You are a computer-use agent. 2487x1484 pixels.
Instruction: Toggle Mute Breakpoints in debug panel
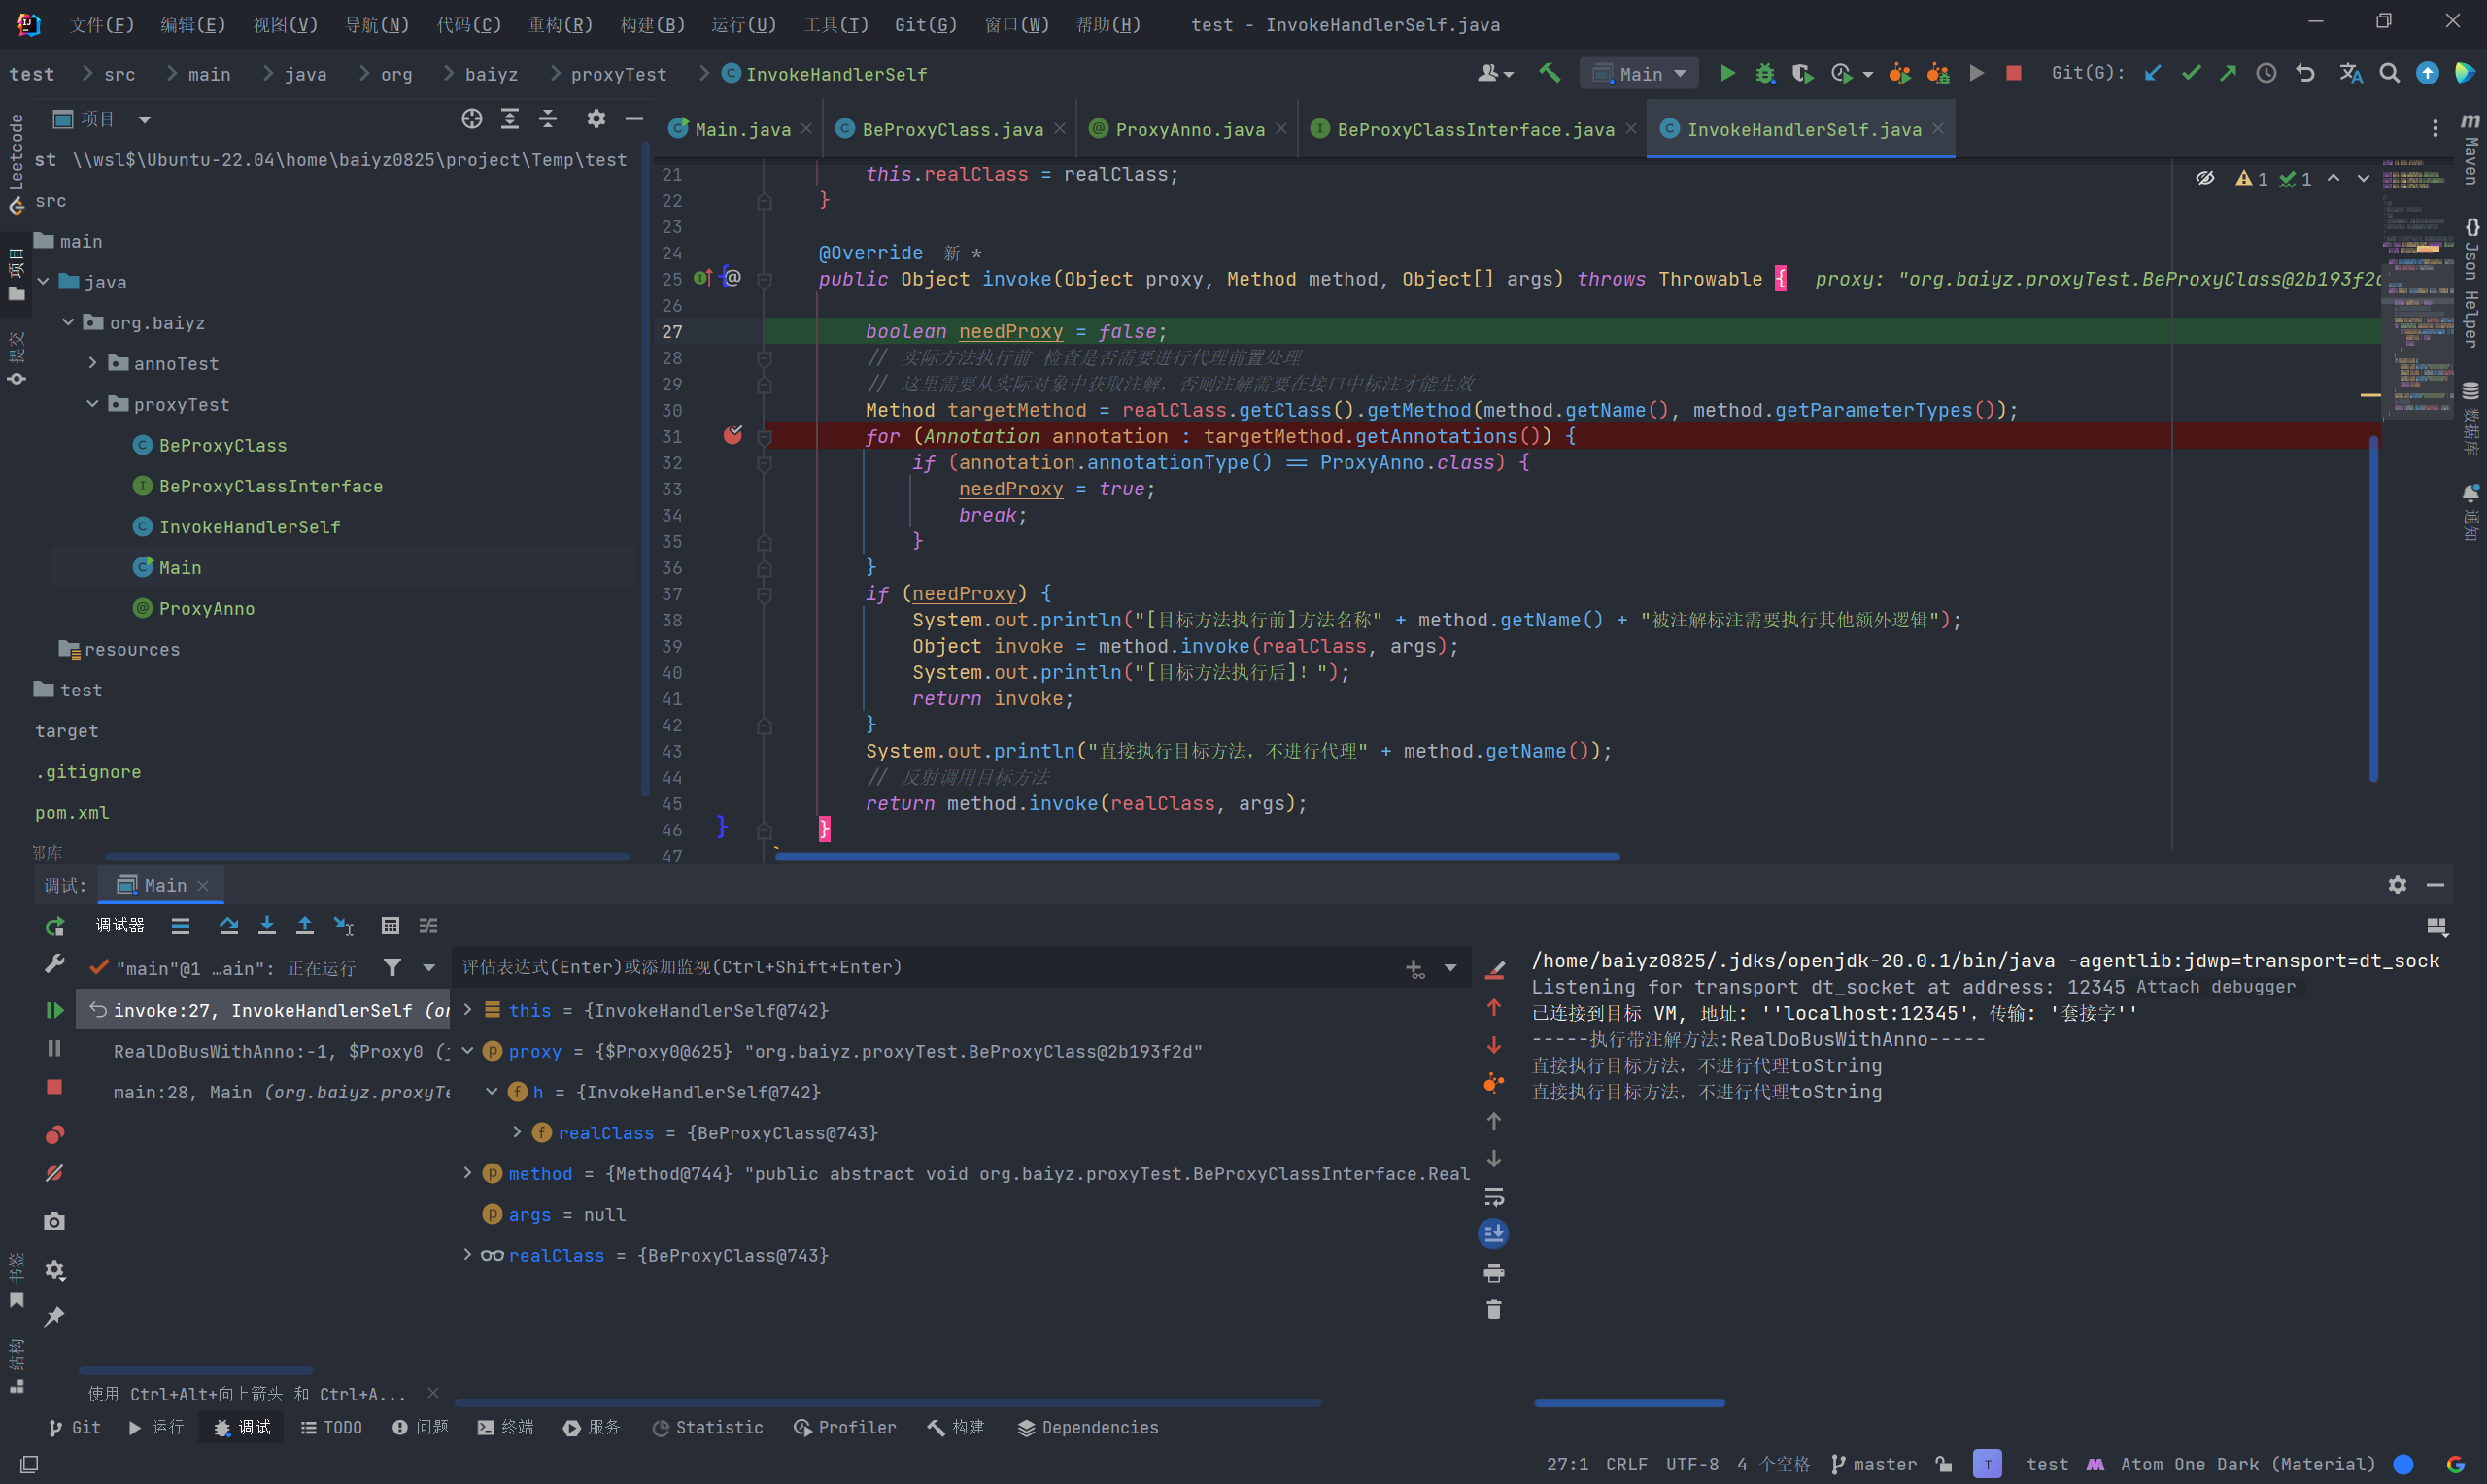(x=55, y=1173)
